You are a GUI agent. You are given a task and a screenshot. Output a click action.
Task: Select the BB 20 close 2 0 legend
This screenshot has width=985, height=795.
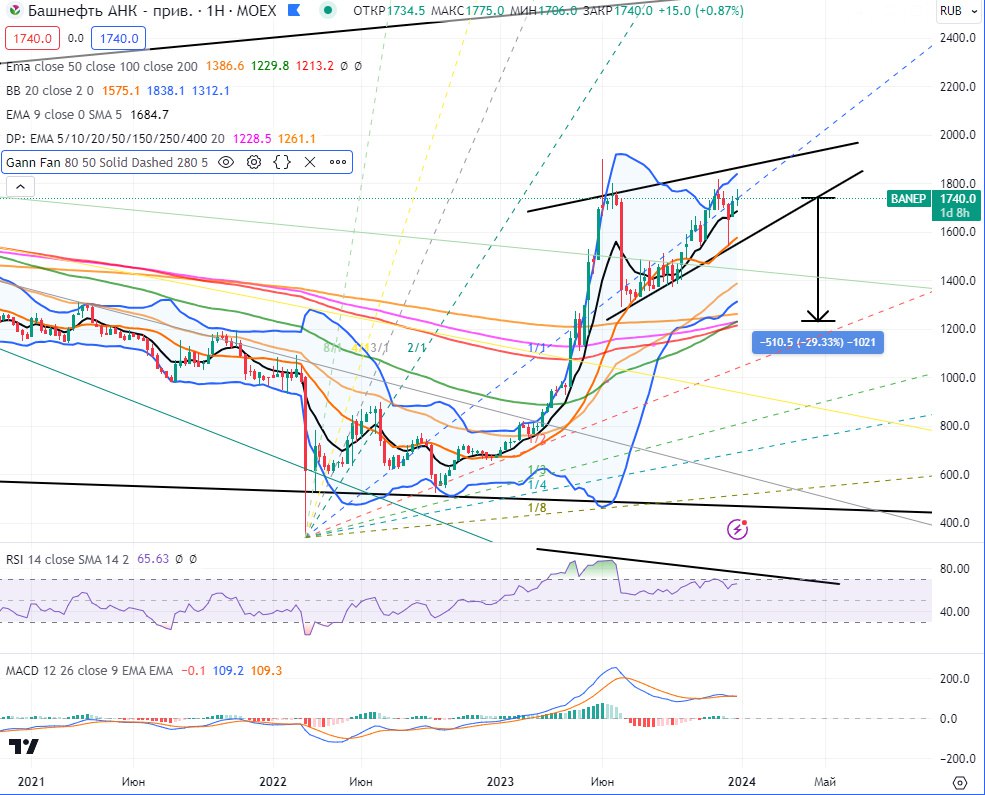pos(50,90)
